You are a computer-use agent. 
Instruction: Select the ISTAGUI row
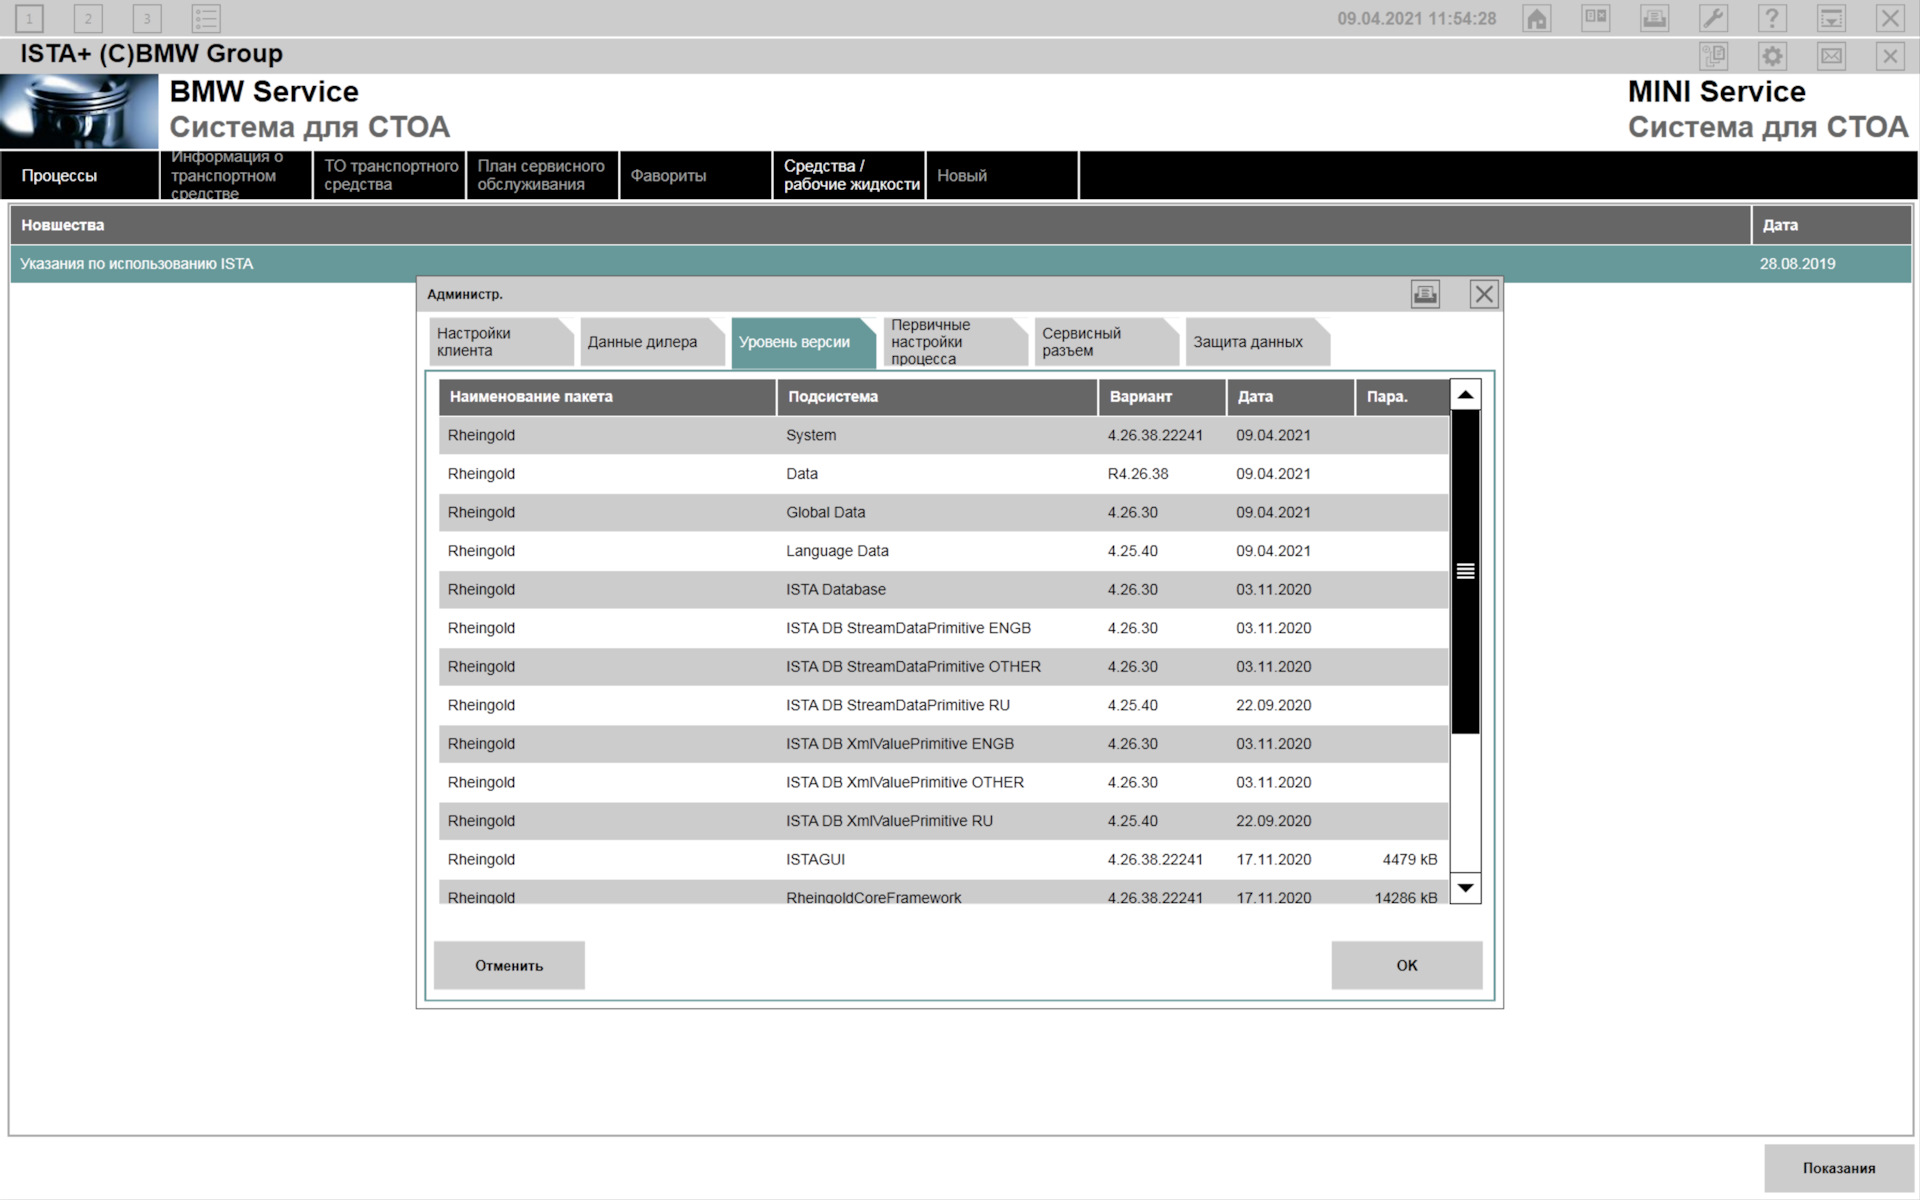943,859
